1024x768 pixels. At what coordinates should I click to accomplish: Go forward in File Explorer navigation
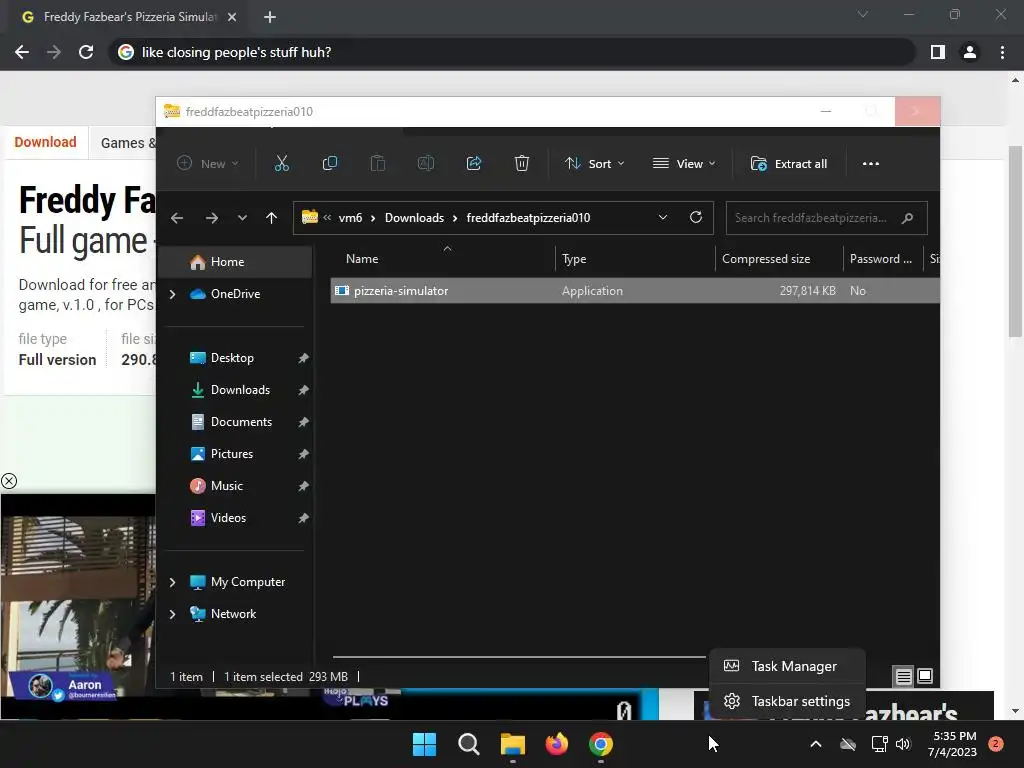click(x=212, y=218)
